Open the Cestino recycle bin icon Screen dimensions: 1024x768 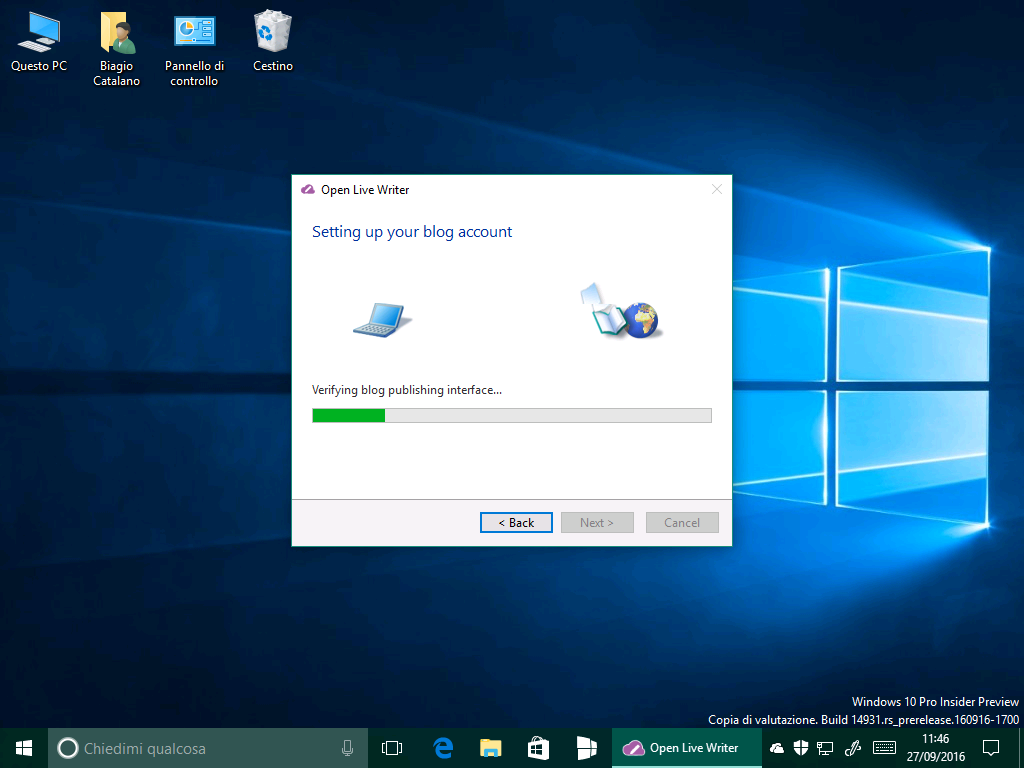pyautogui.click(x=273, y=42)
